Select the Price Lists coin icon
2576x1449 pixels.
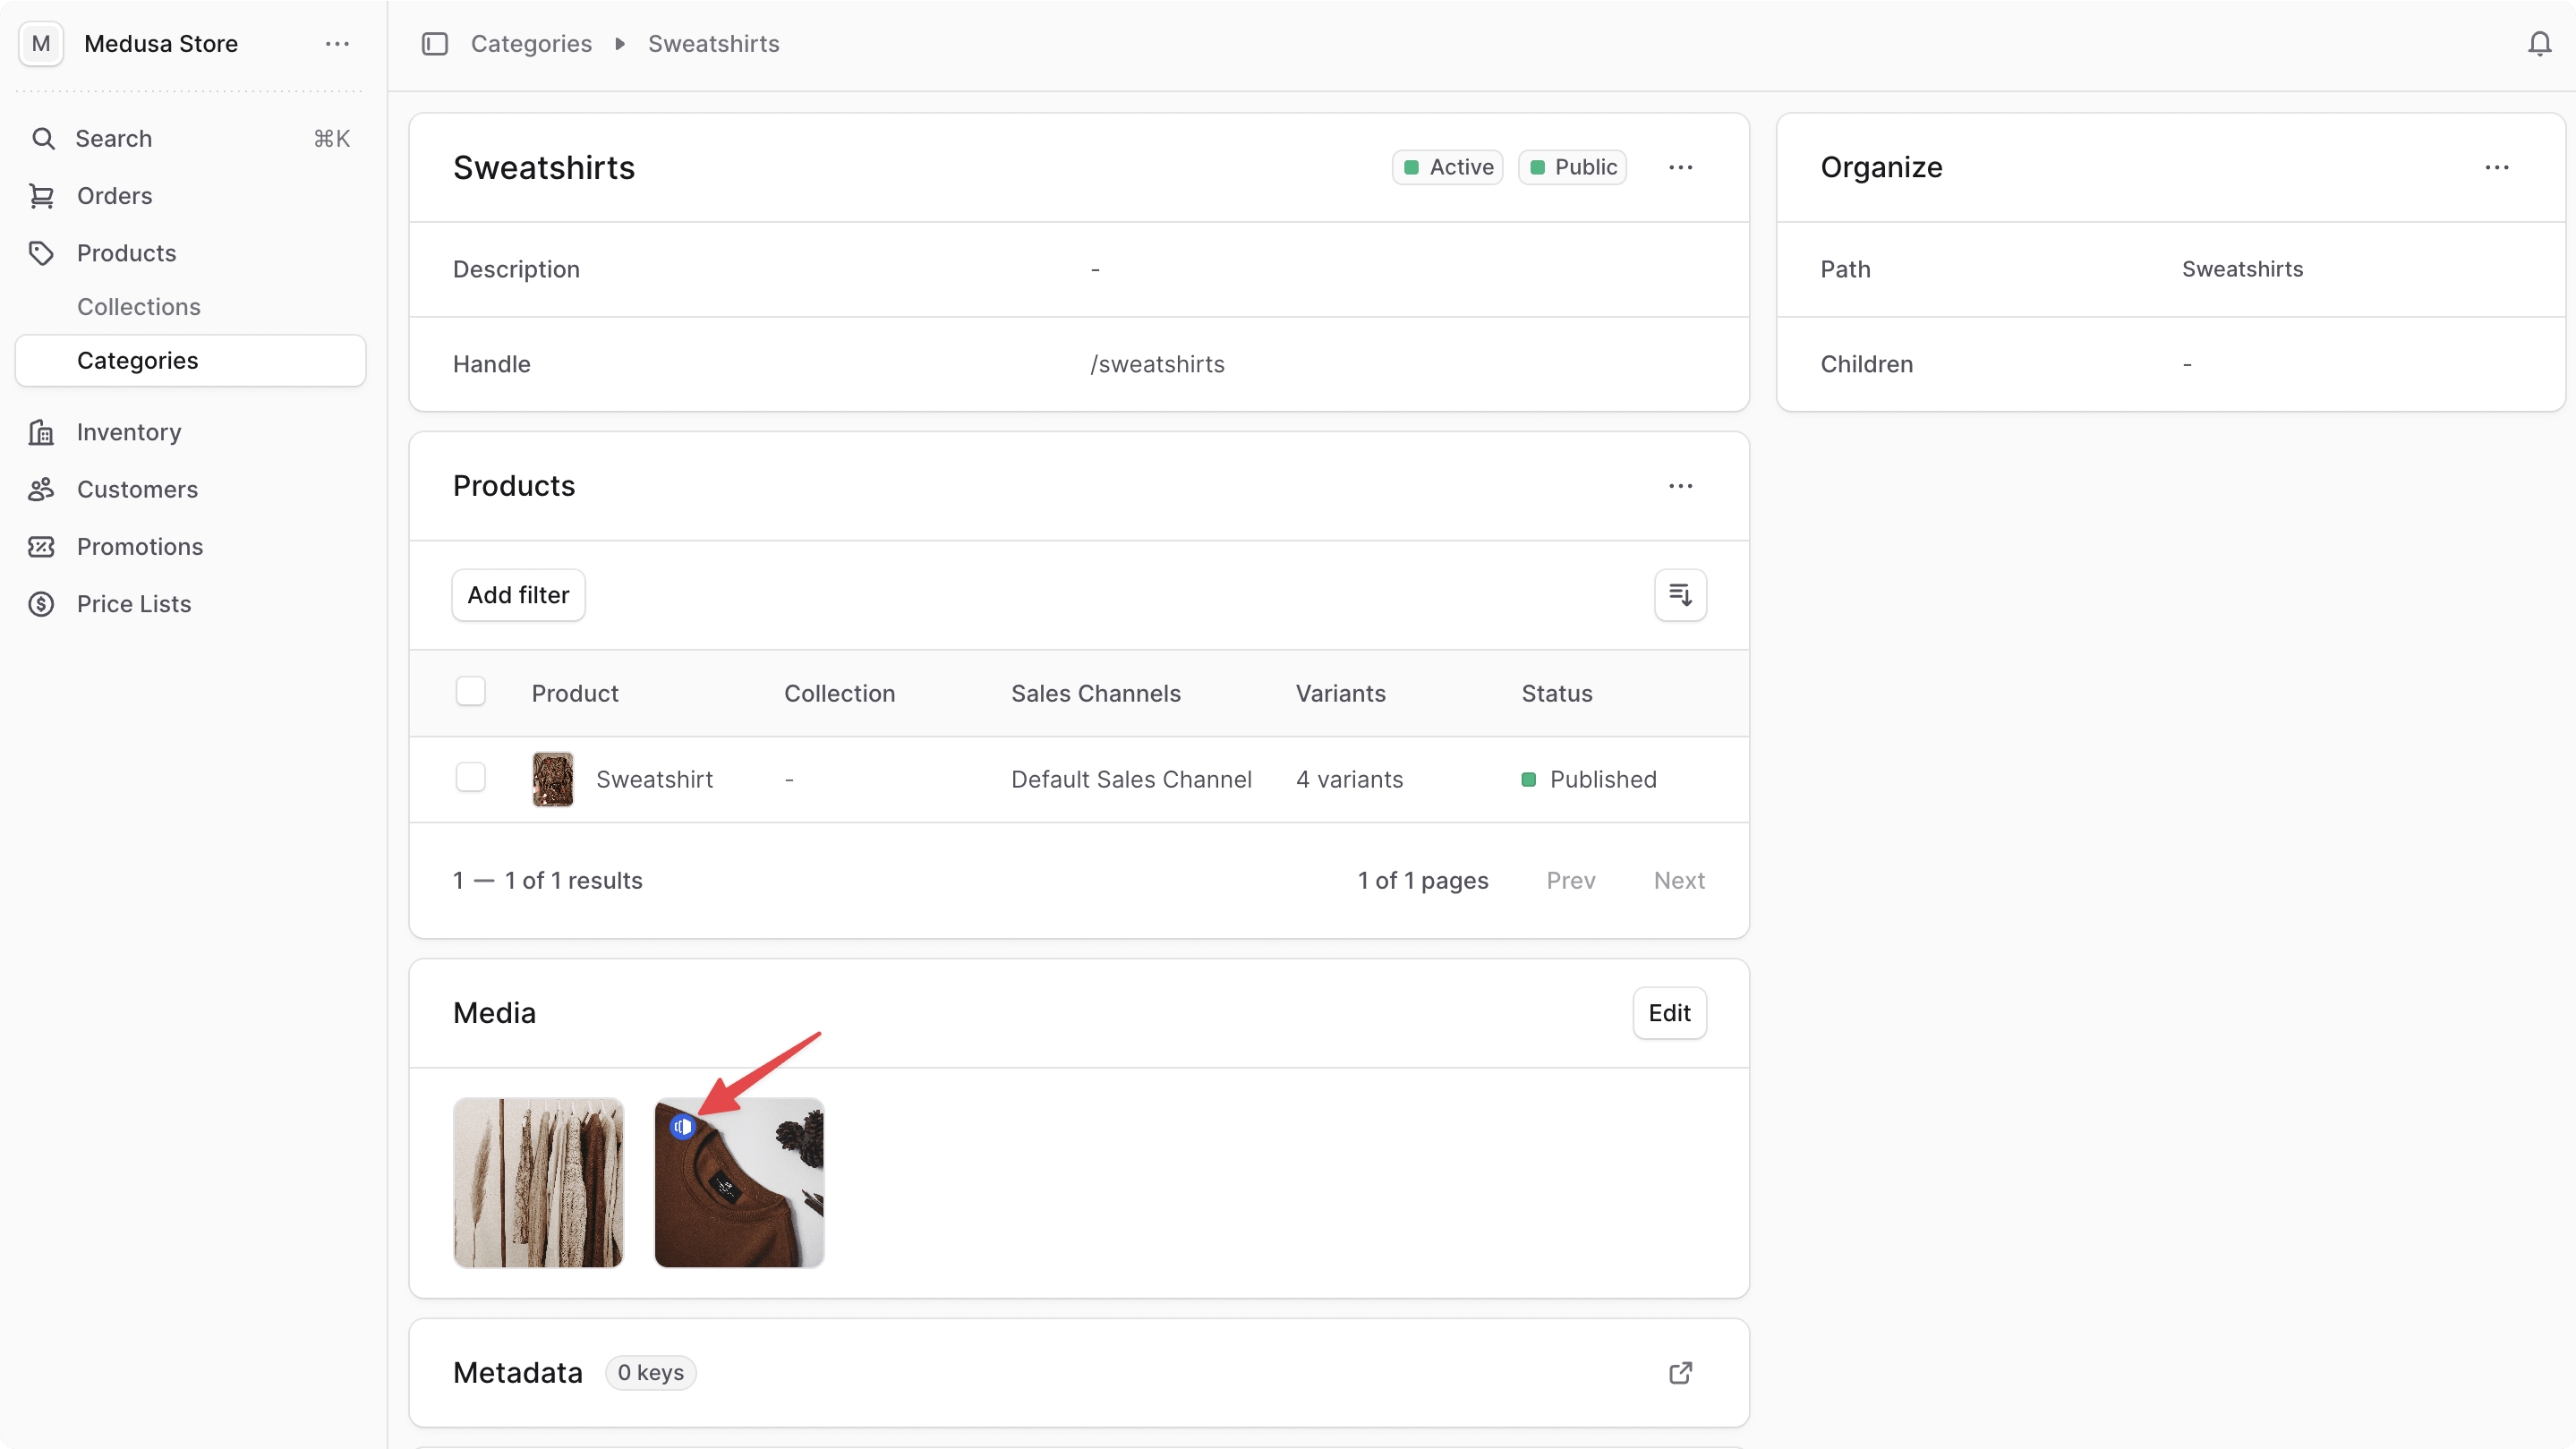(41, 603)
